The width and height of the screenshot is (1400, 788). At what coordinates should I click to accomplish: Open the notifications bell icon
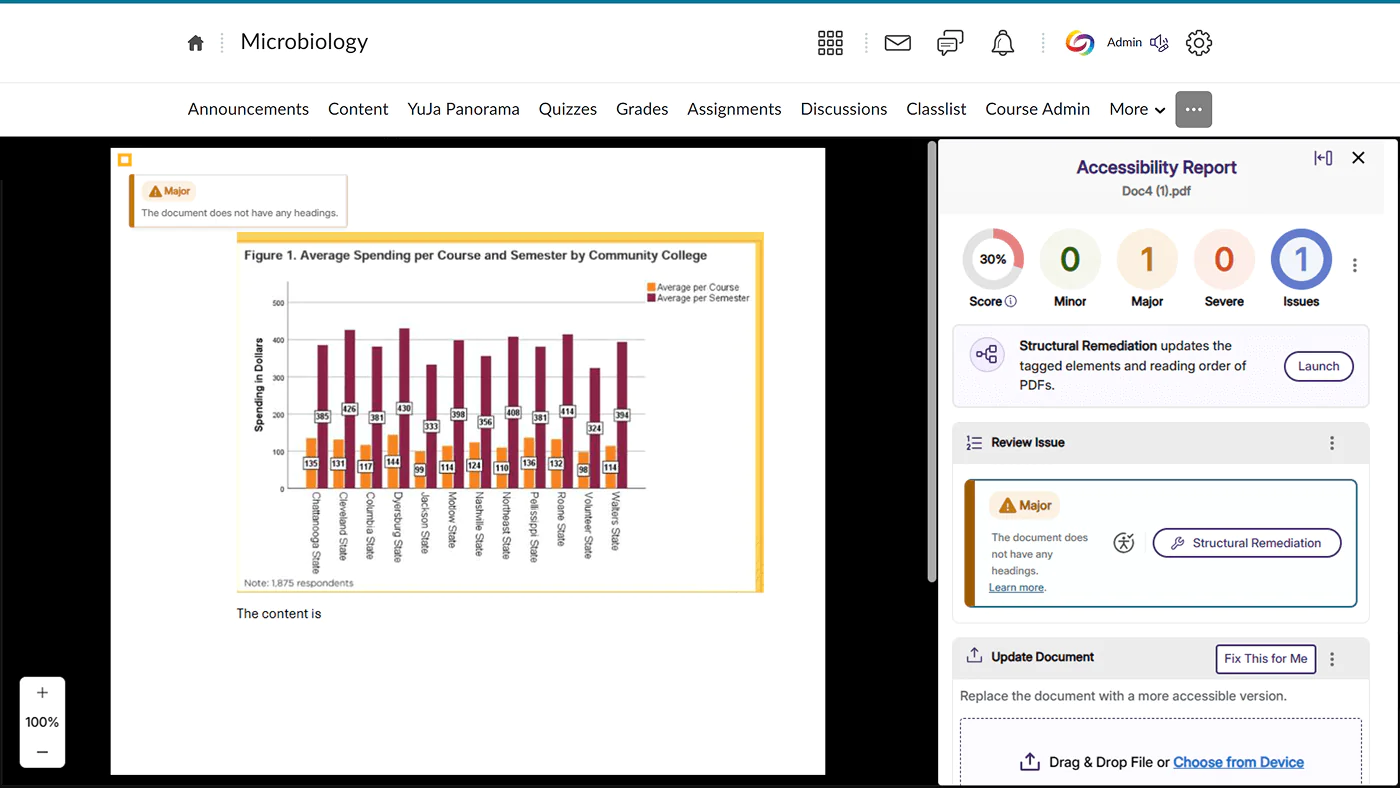1002,43
